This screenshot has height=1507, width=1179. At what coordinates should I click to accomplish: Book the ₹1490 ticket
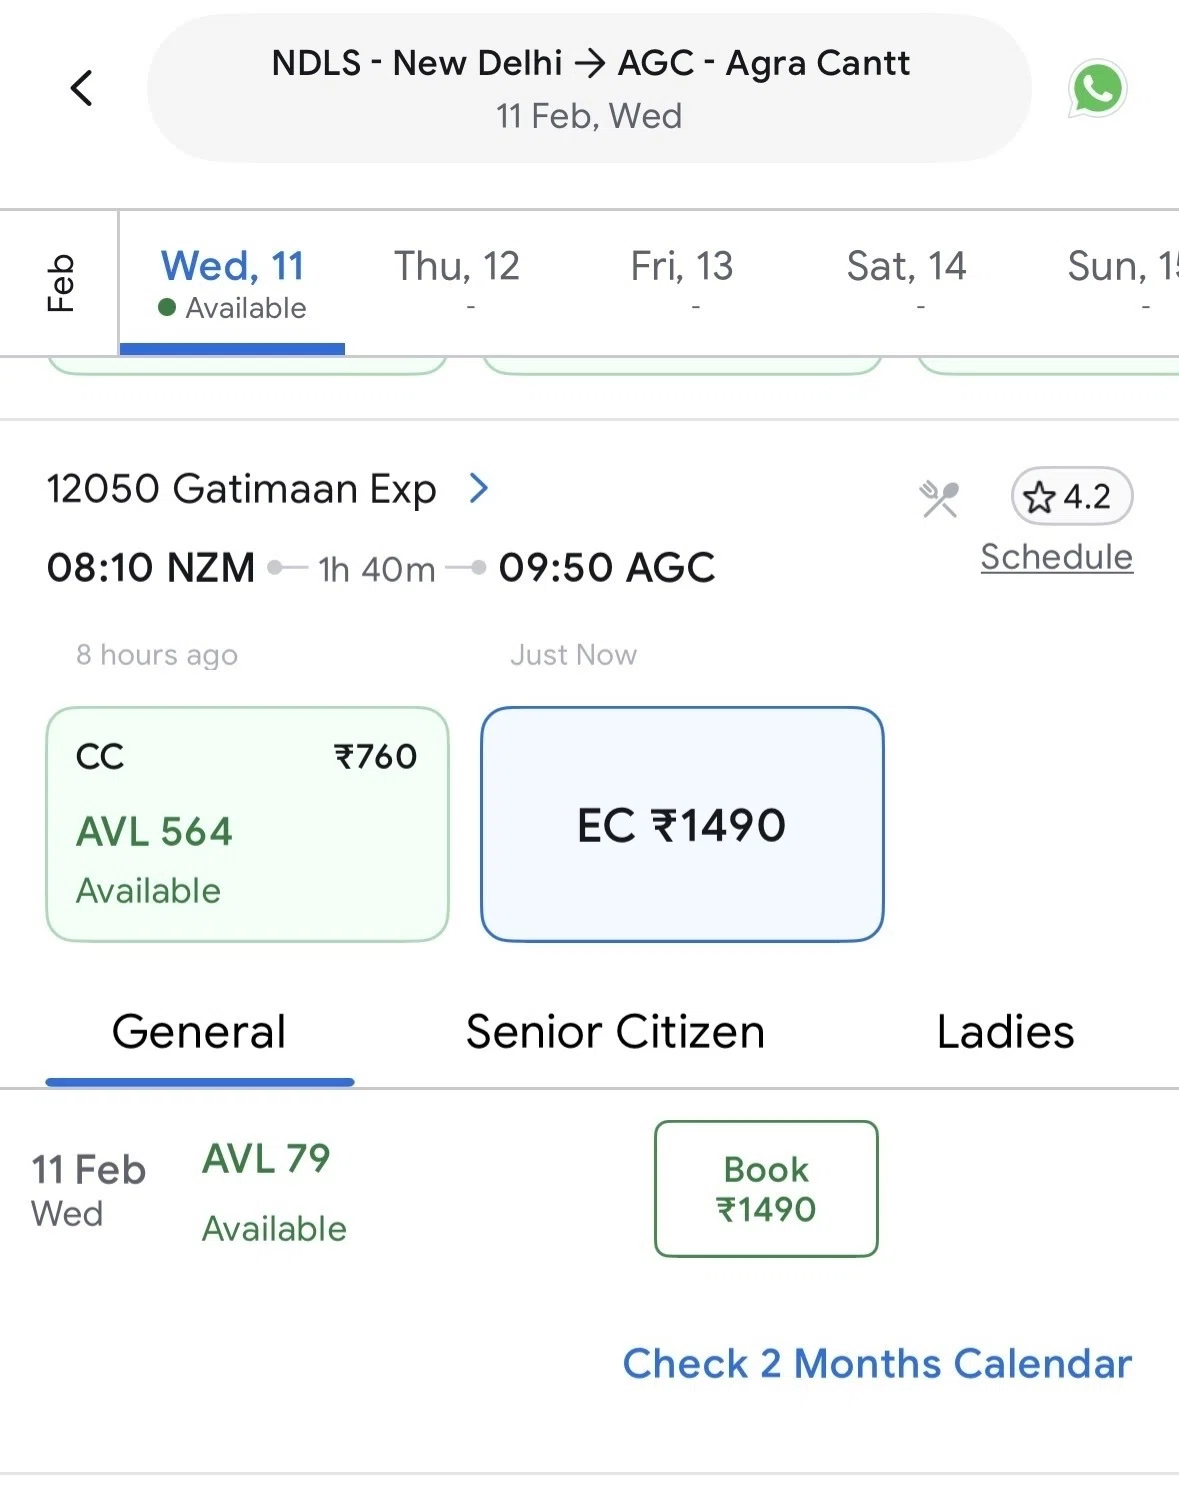point(766,1188)
